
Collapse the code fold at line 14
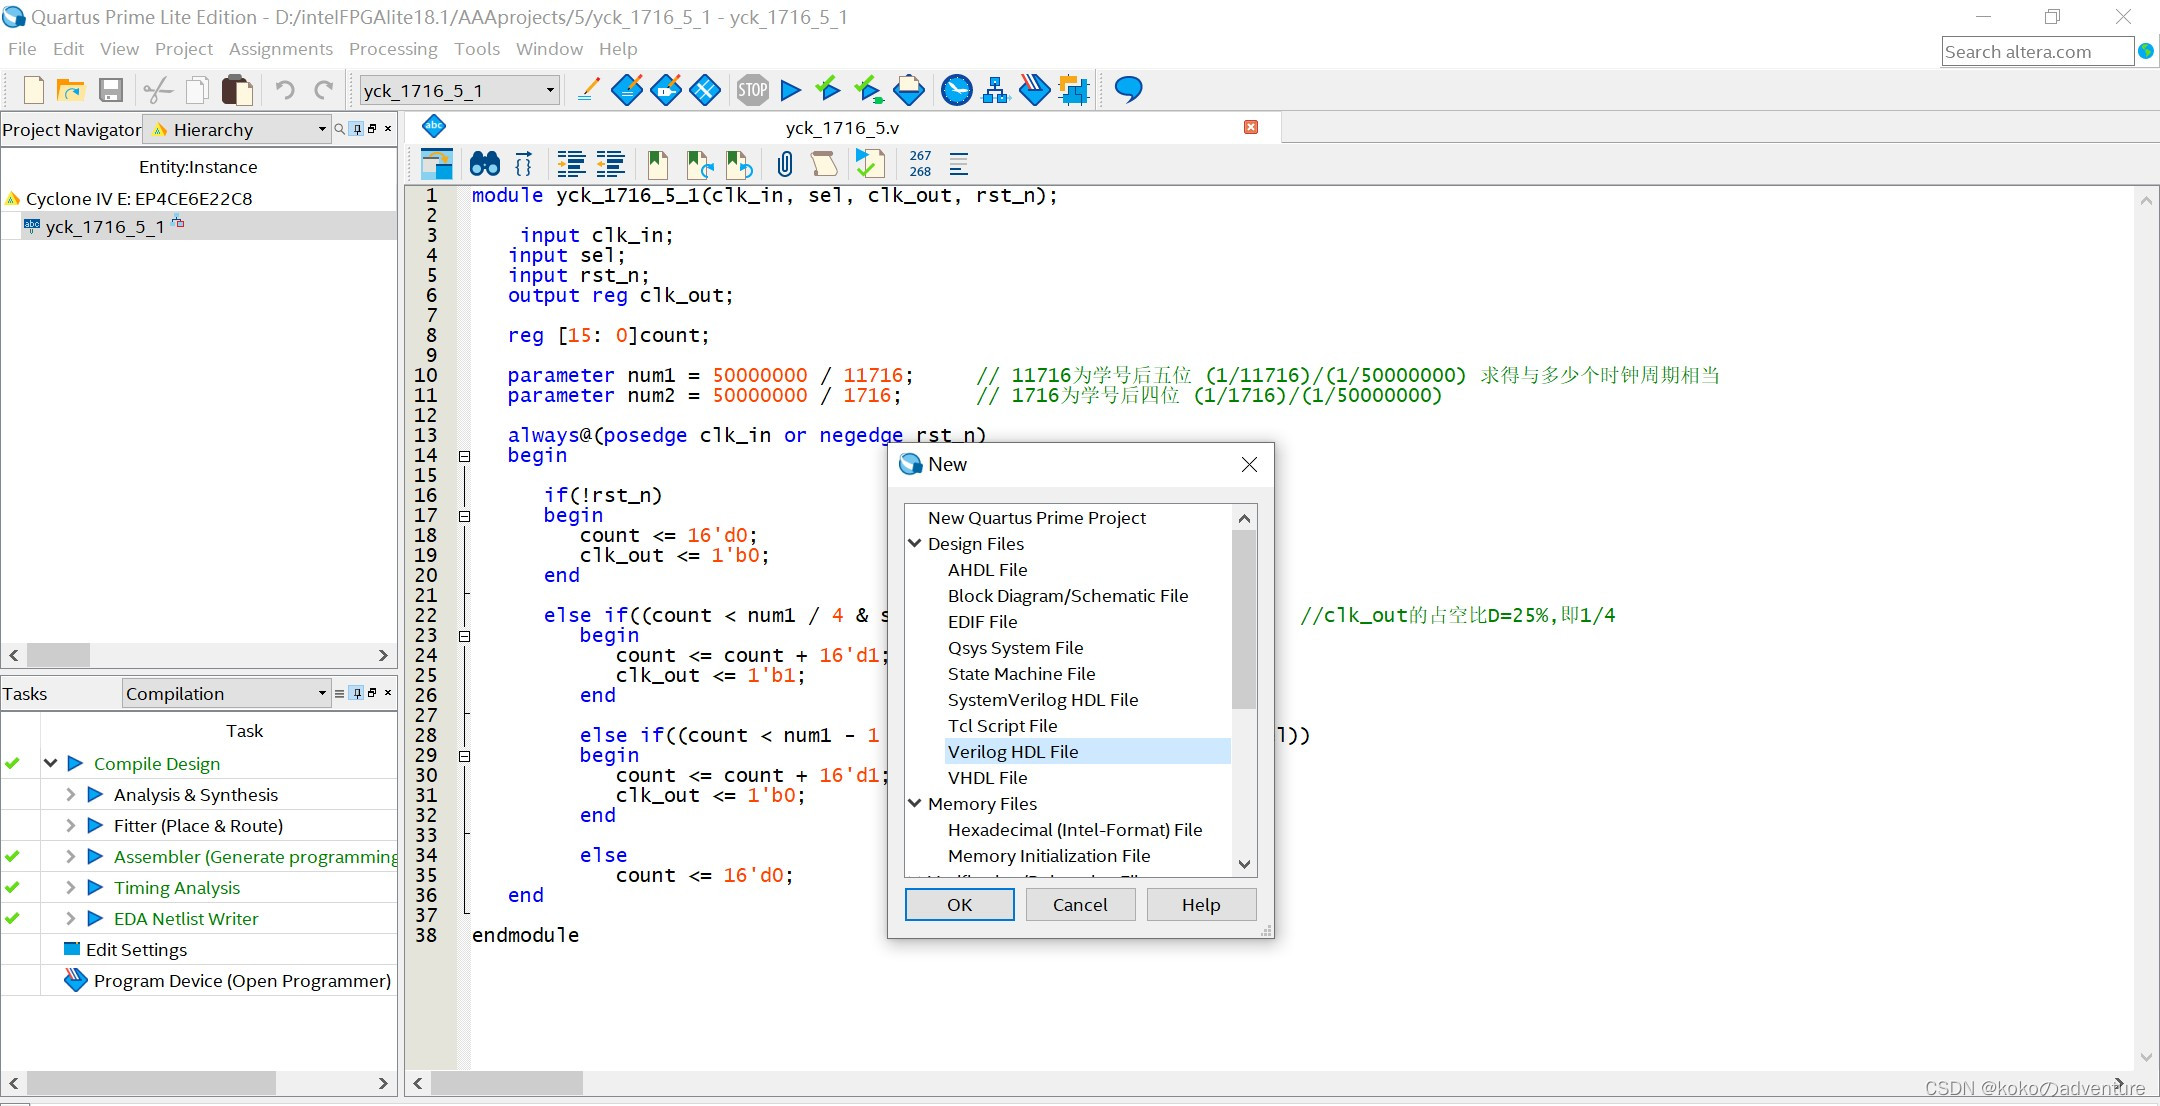[464, 456]
